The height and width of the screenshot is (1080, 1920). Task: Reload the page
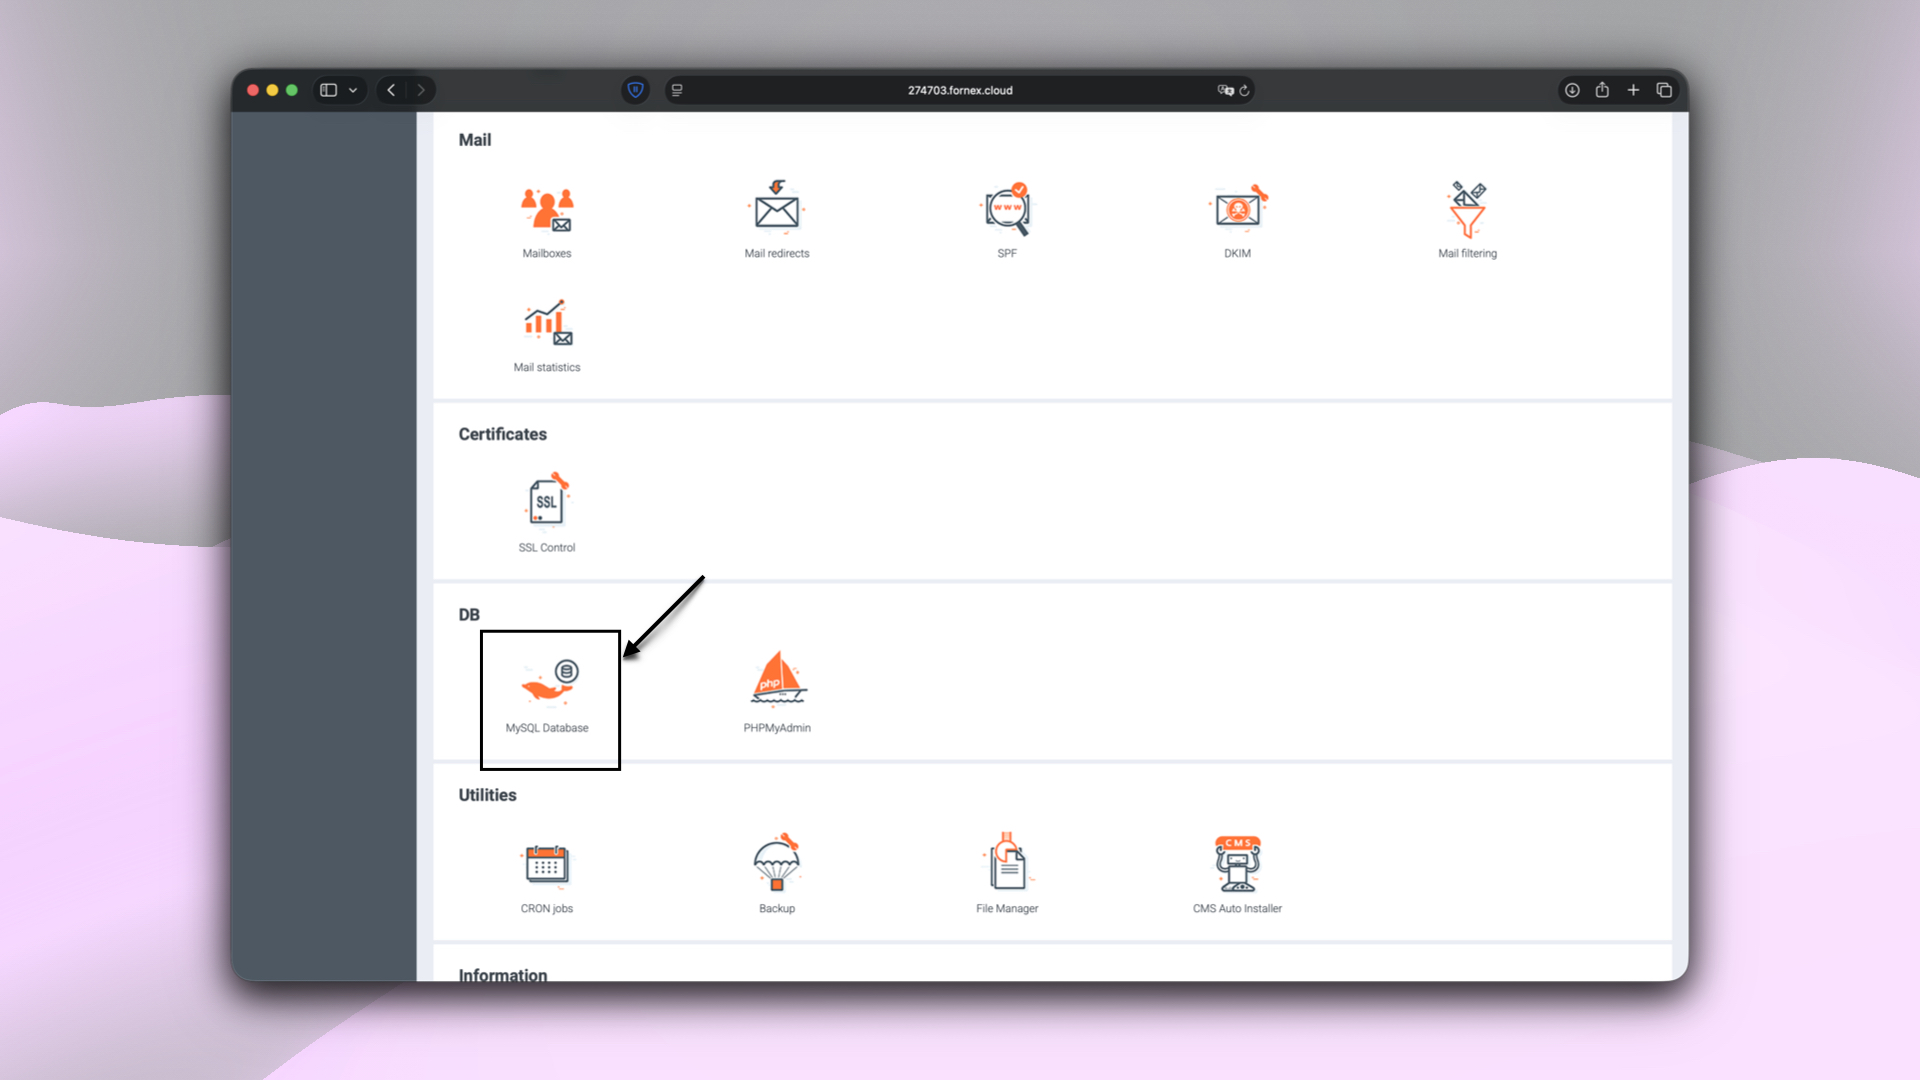pyautogui.click(x=1244, y=90)
